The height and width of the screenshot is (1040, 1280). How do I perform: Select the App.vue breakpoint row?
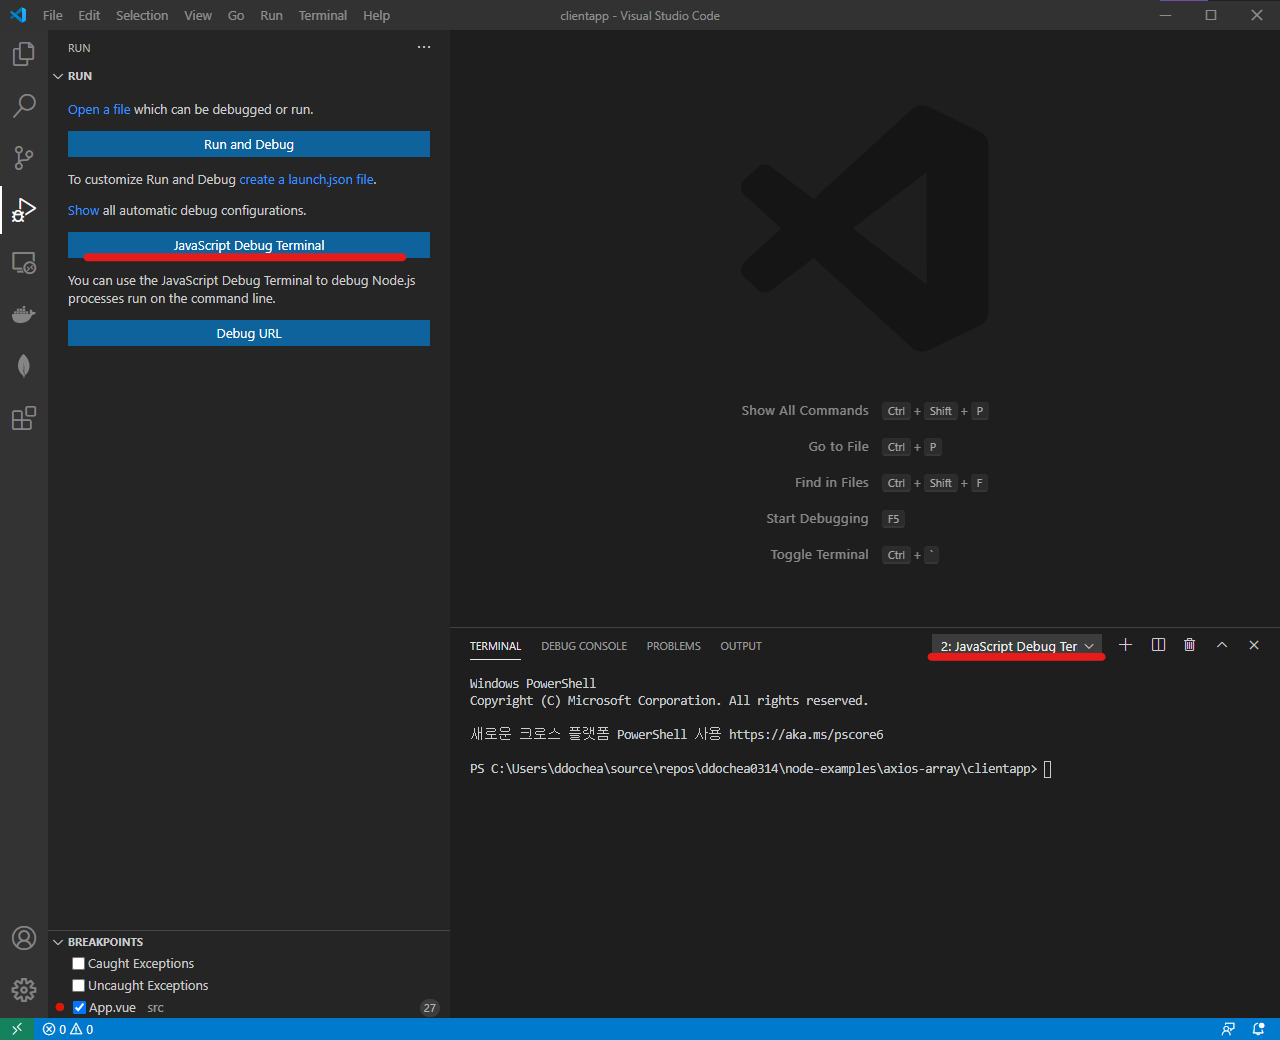pyautogui.click(x=249, y=1007)
